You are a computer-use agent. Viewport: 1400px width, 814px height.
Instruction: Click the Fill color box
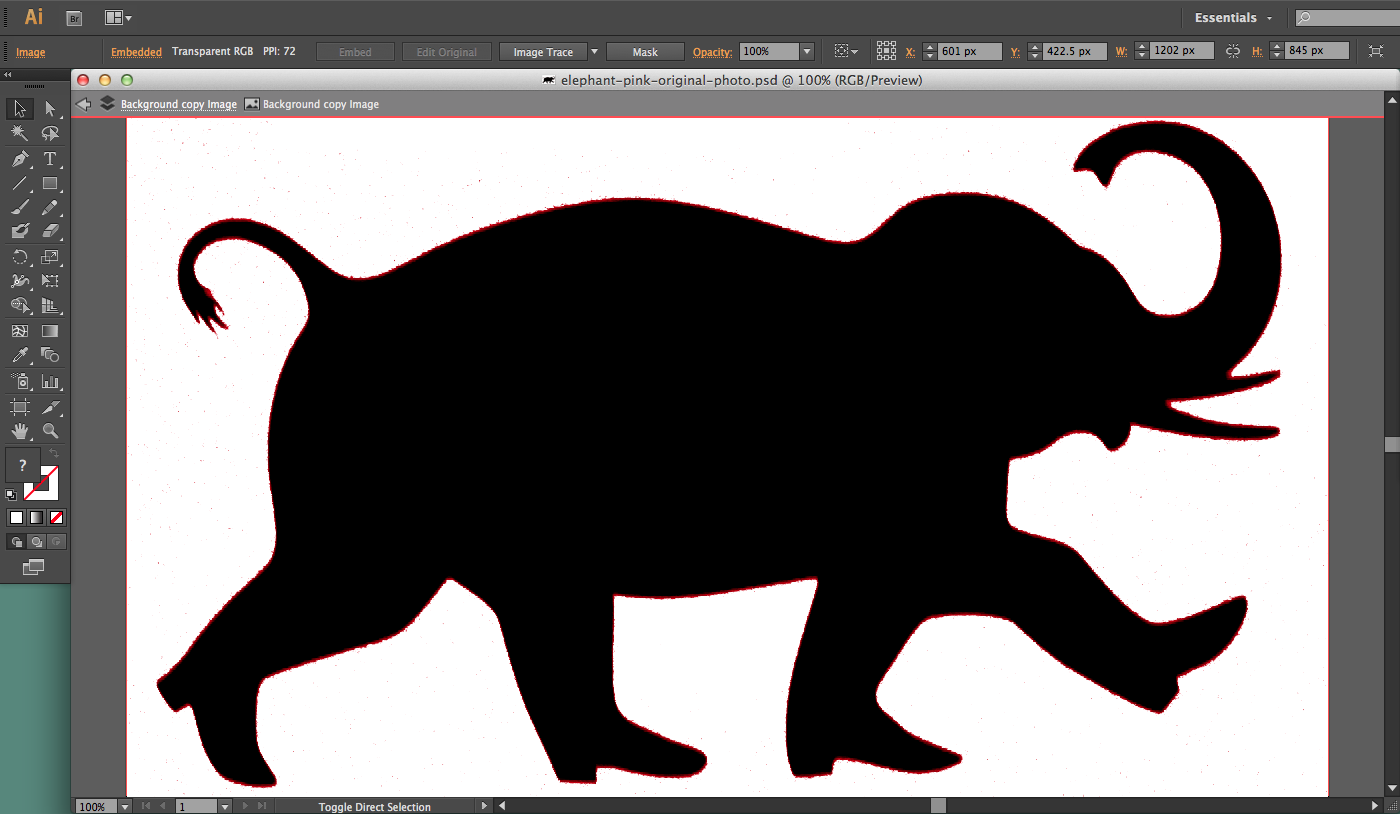coord(23,465)
